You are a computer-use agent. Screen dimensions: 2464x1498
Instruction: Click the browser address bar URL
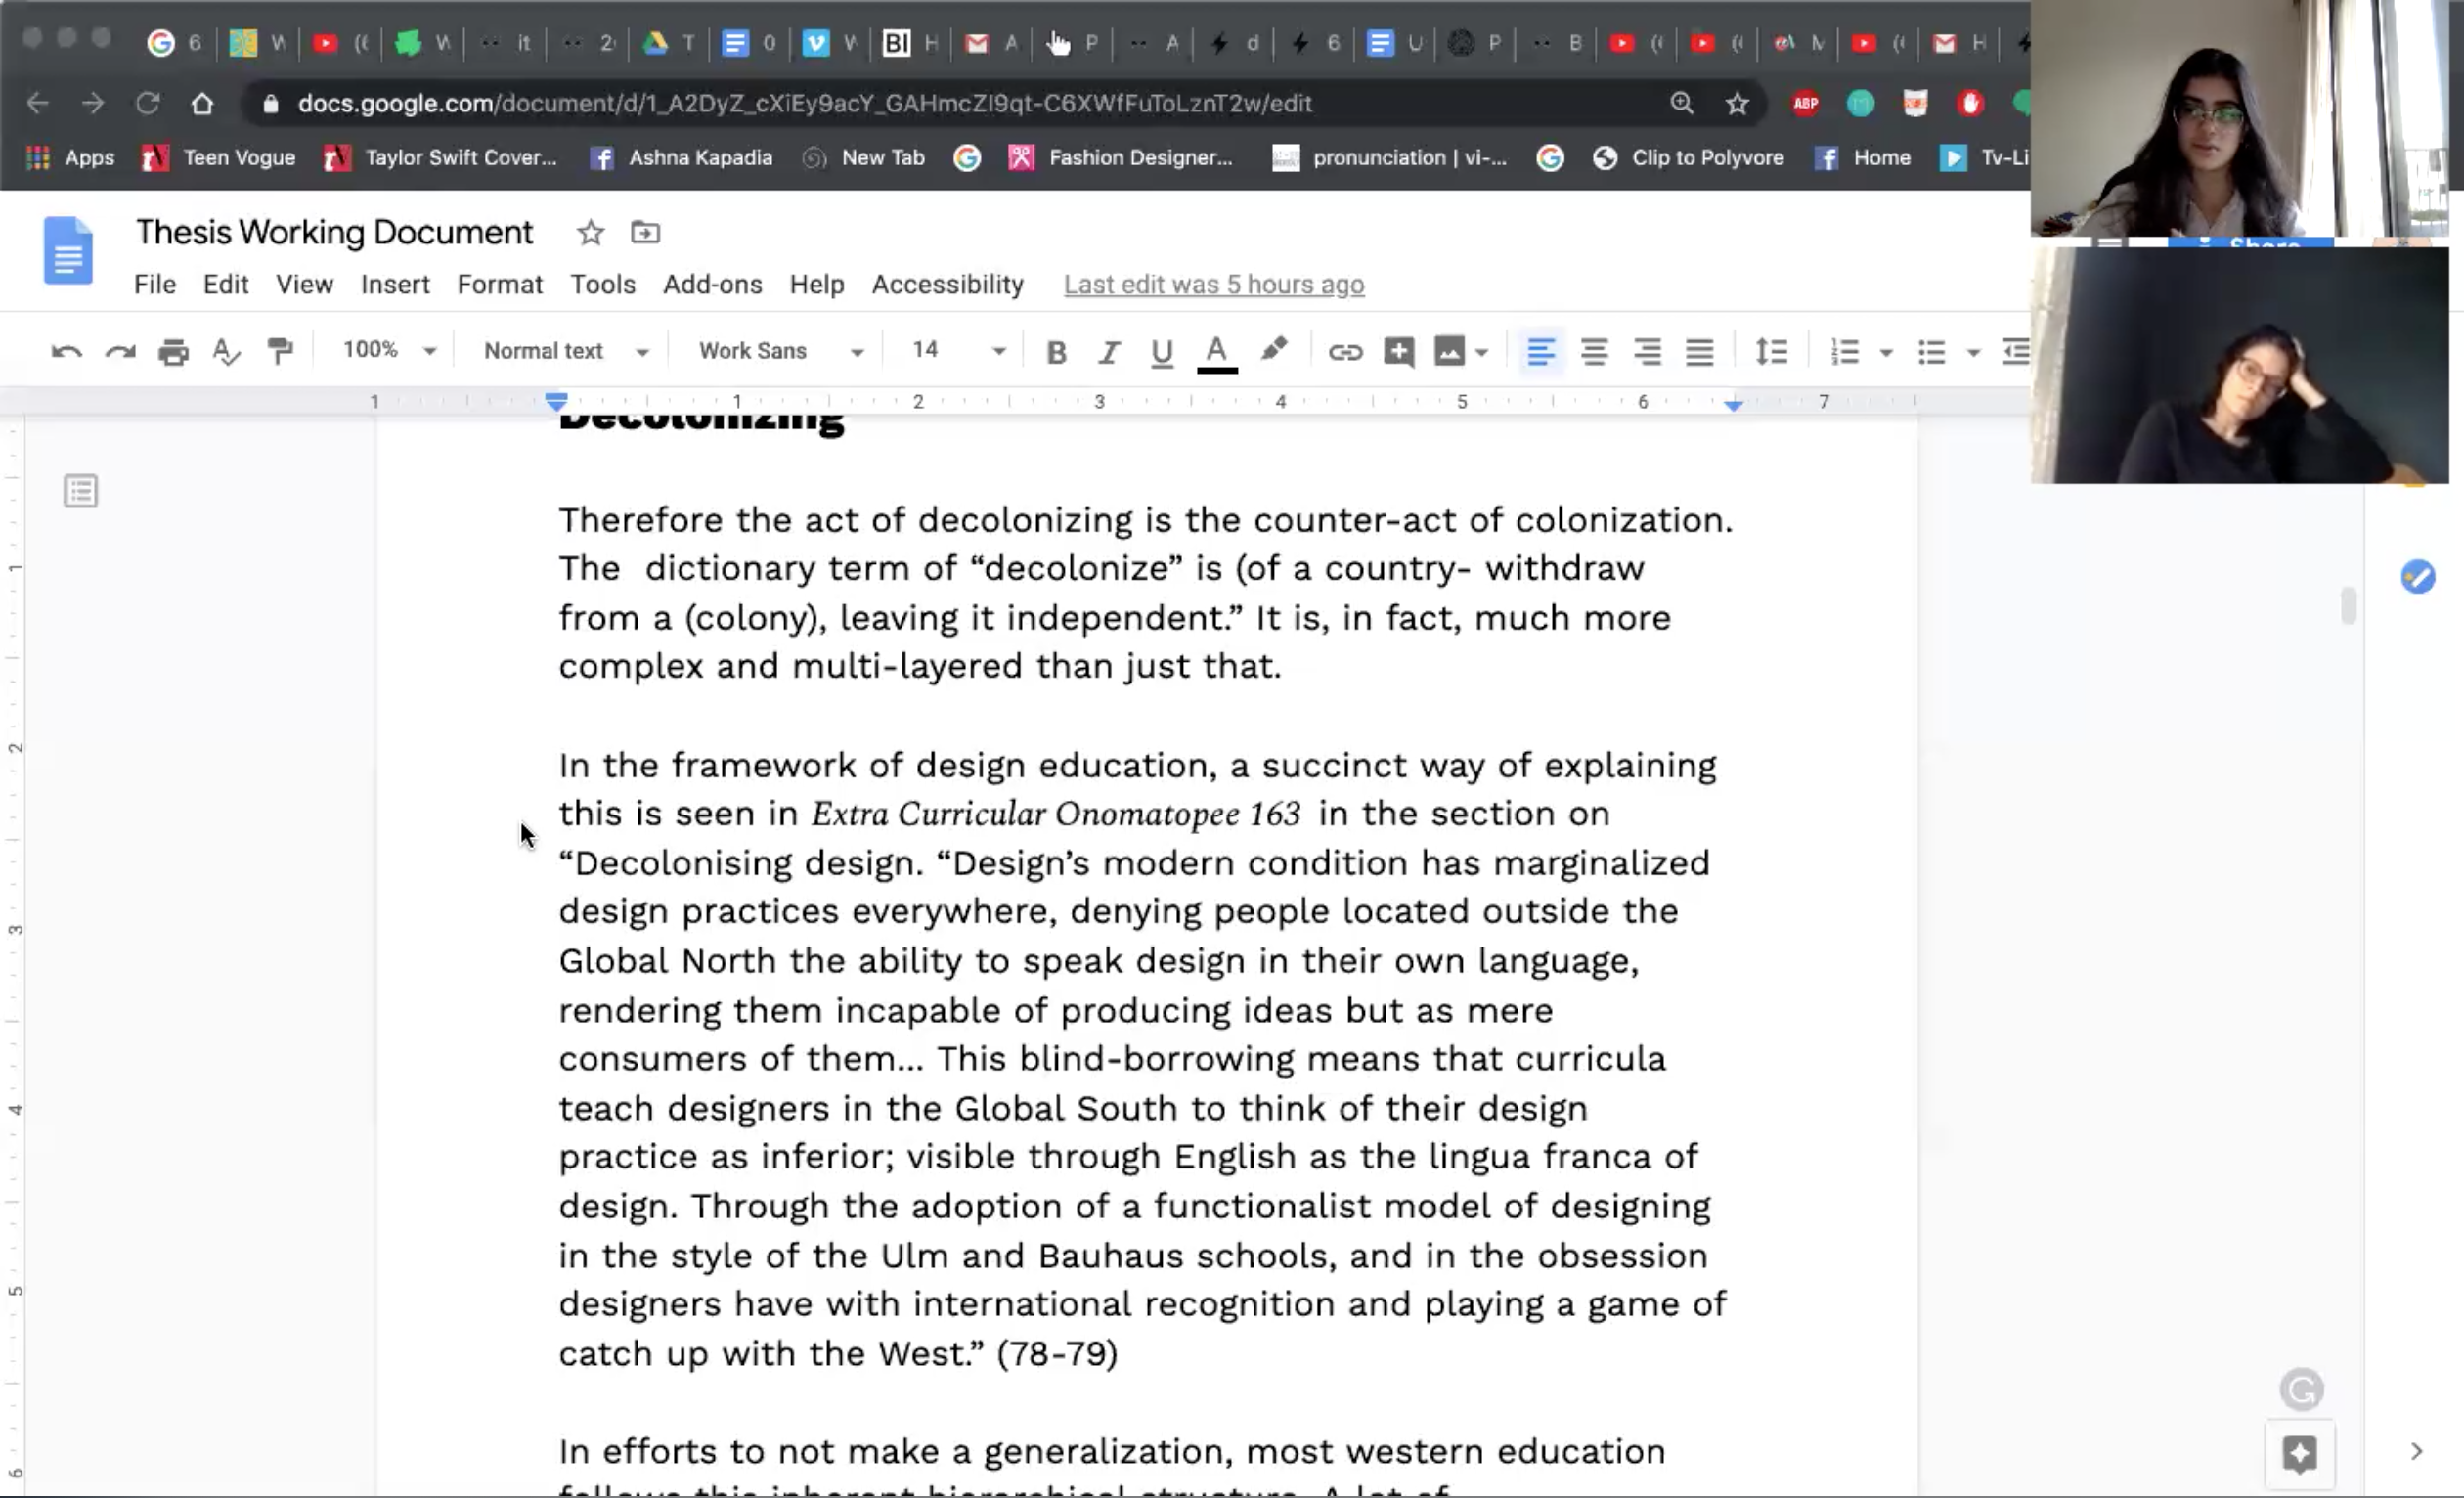(804, 103)
